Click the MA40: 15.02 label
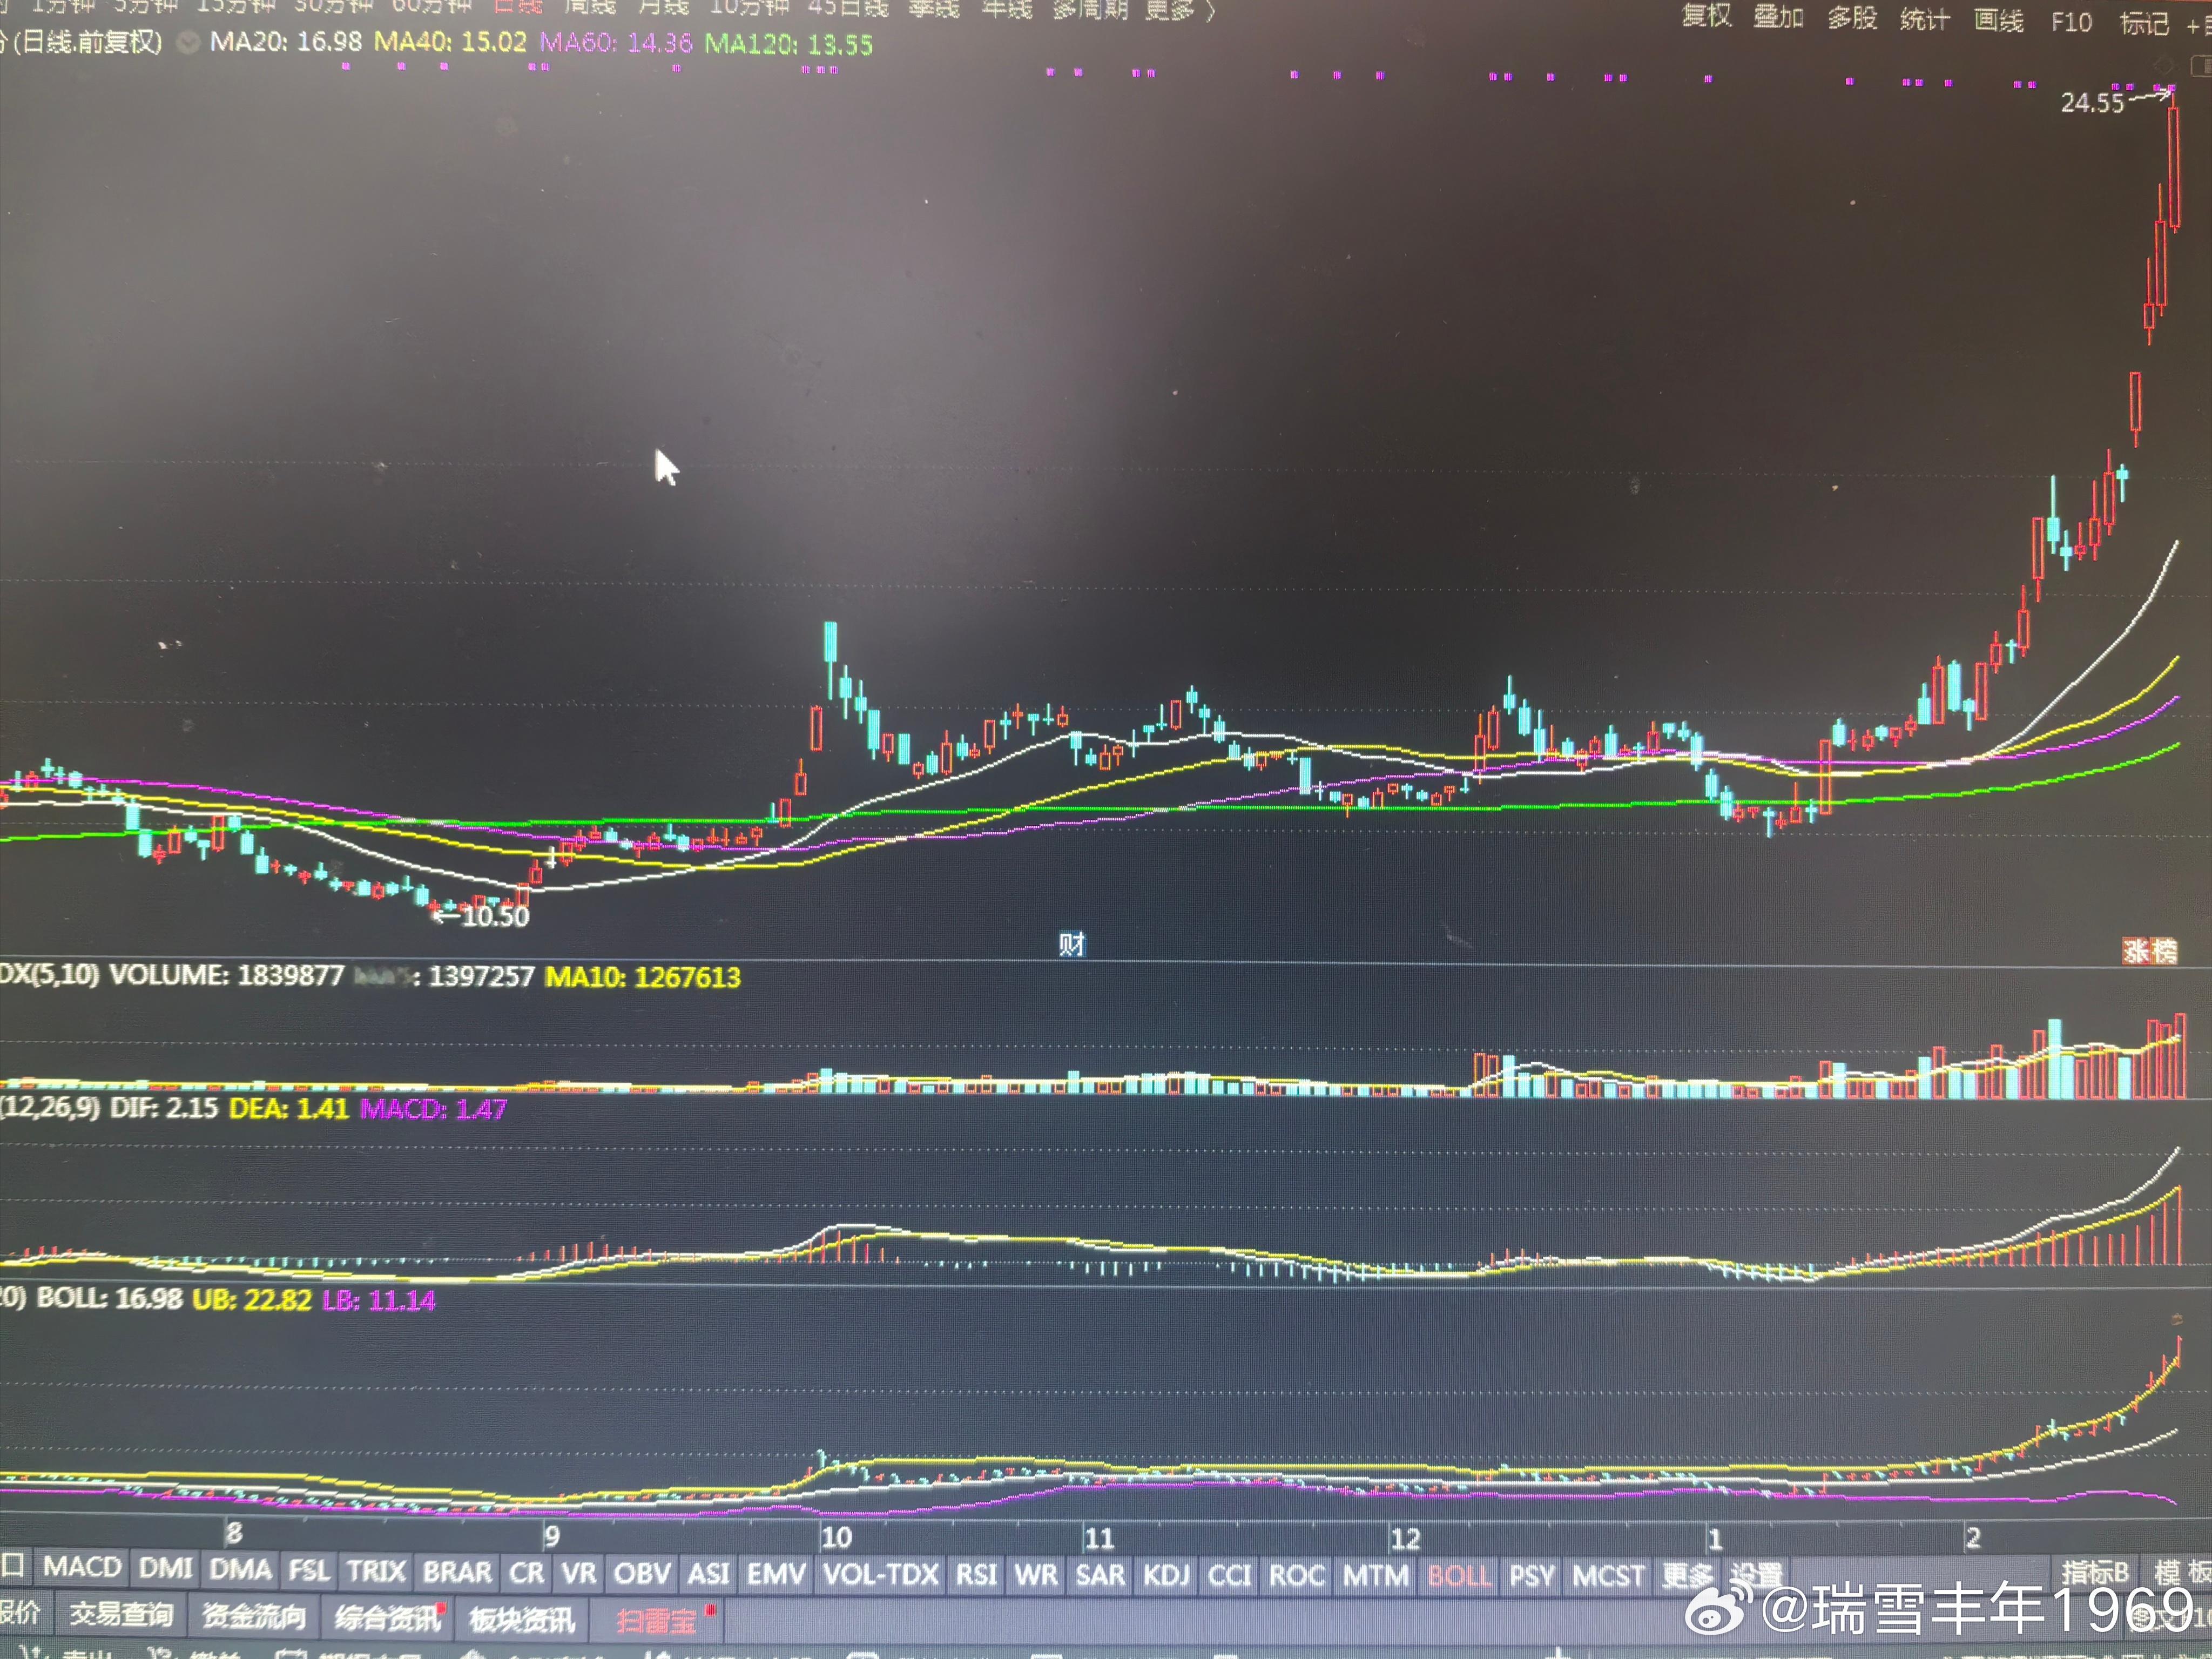2212x1659 pixels. tap(450, 42)
